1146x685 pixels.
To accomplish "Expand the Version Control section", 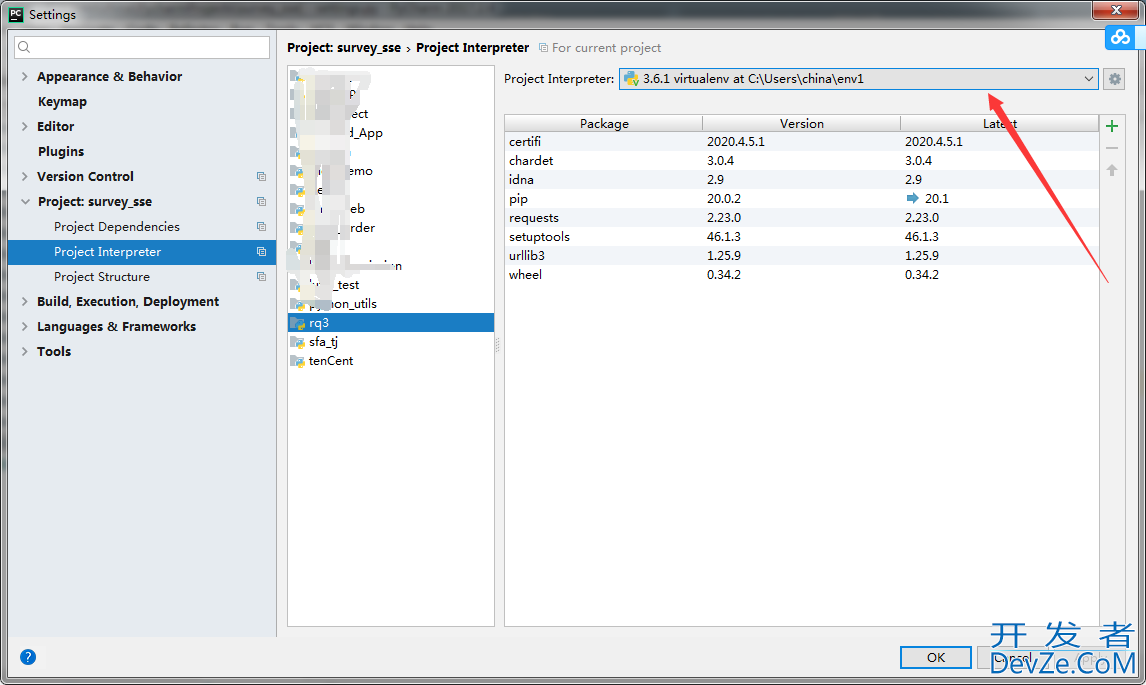I will [x=25, y=176].
